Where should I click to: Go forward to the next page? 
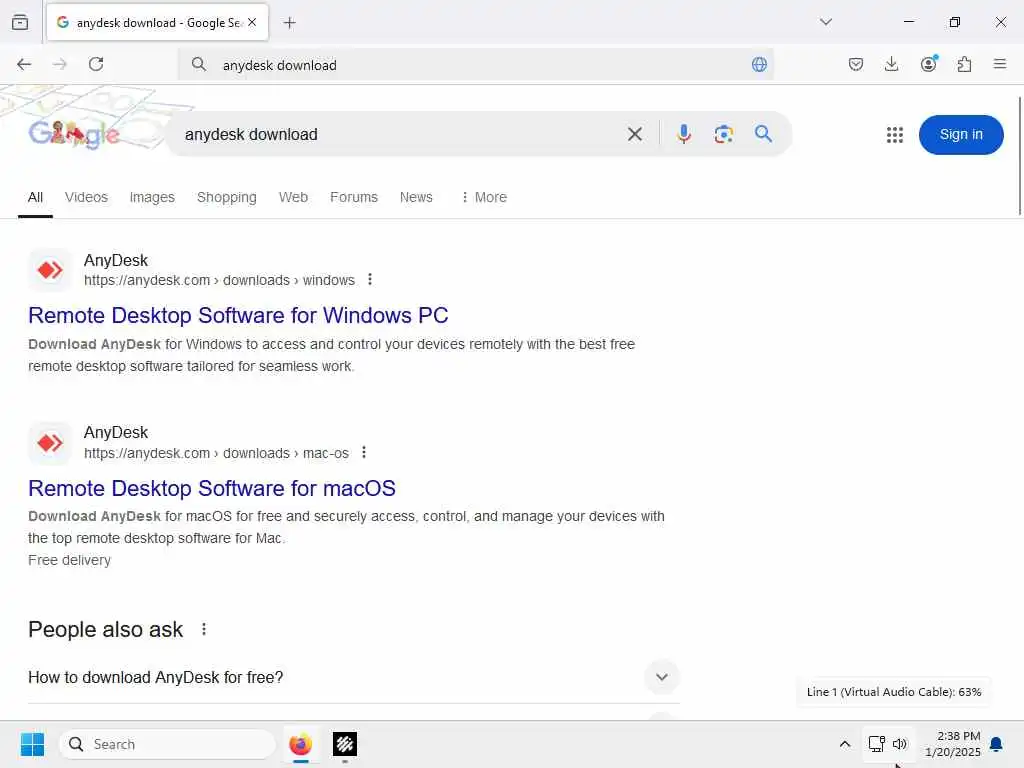(60, 64)
